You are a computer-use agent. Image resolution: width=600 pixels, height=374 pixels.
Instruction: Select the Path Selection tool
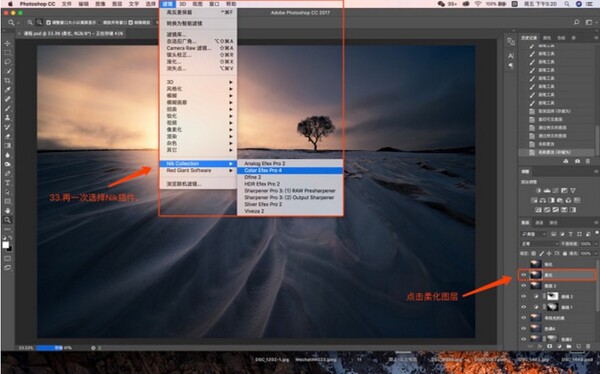(x=7, y=192)
